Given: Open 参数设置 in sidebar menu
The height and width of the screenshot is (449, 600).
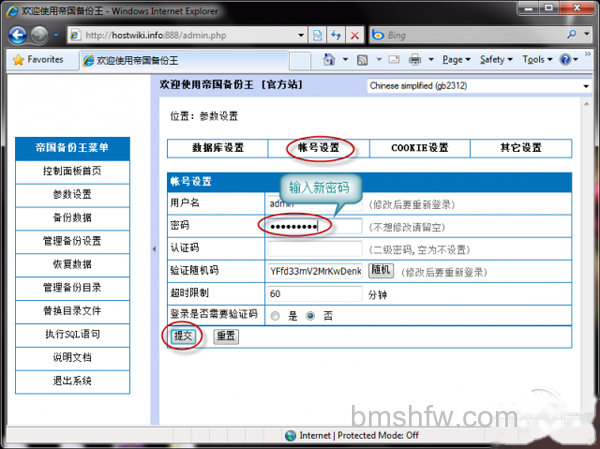Looking at the screenshot, I should pyautogui.click(x=72, y=194).
